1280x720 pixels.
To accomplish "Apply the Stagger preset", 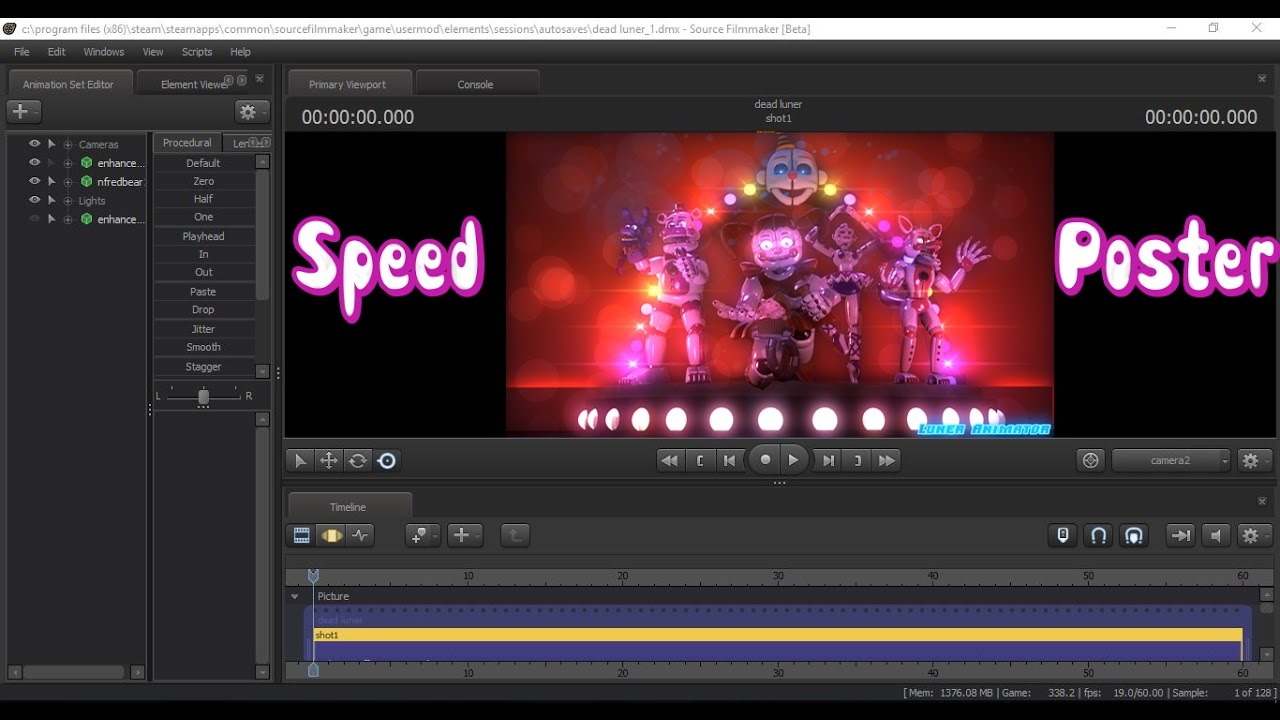I will coord(204,367).
